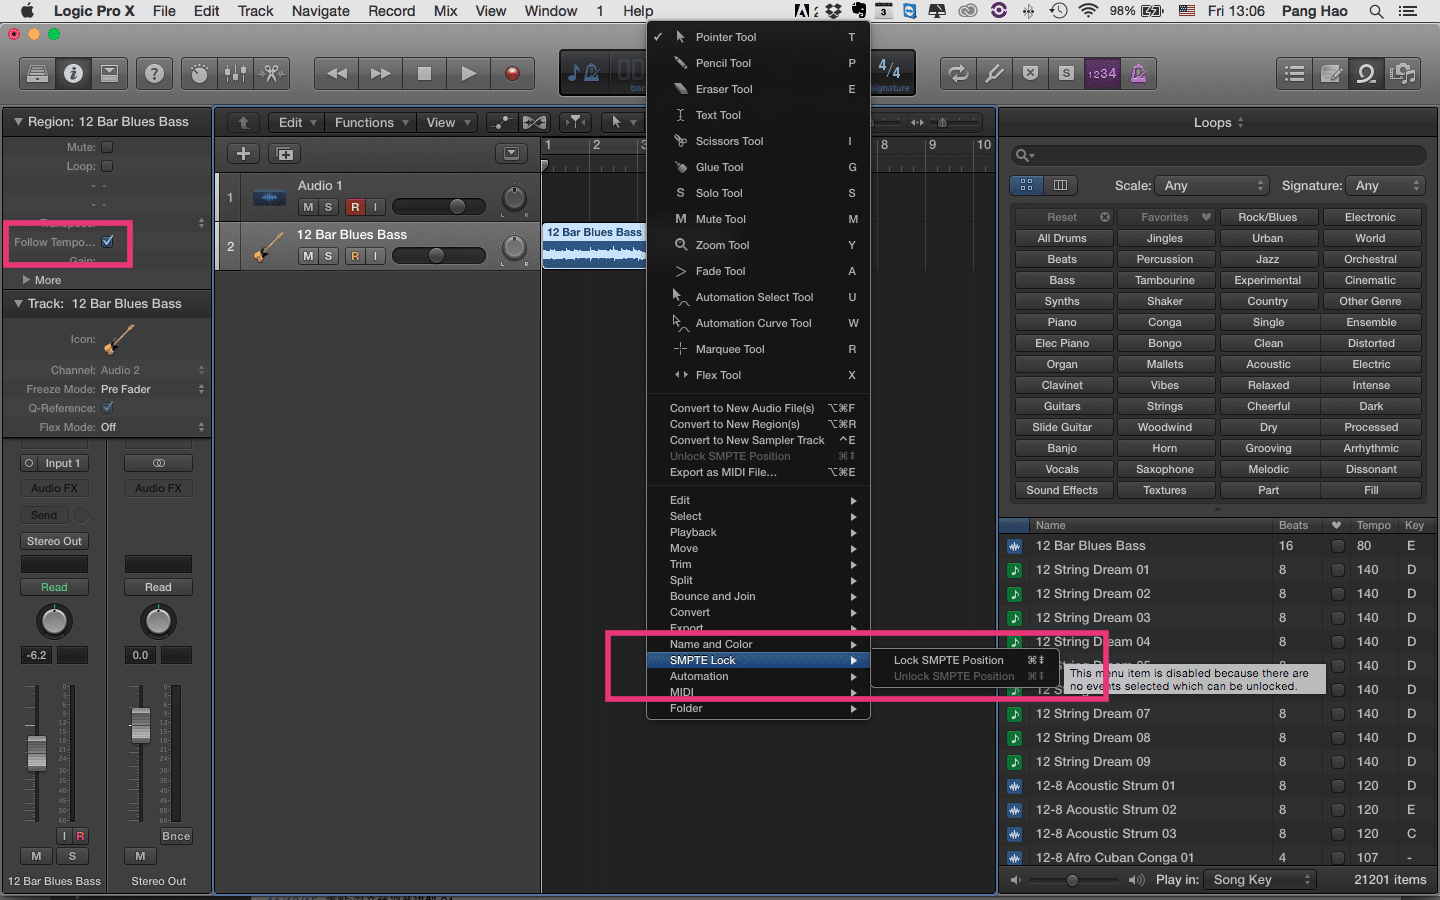Image resolution: width=1440 pixels, height=900 pixels.
Task: Open the Play in Song Key dropdown
Action: point(1260,880)
